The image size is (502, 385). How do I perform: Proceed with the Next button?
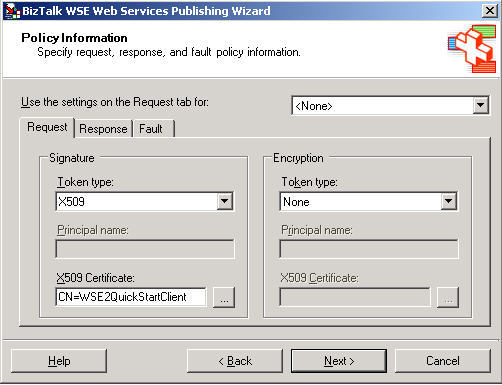[339, 361]
